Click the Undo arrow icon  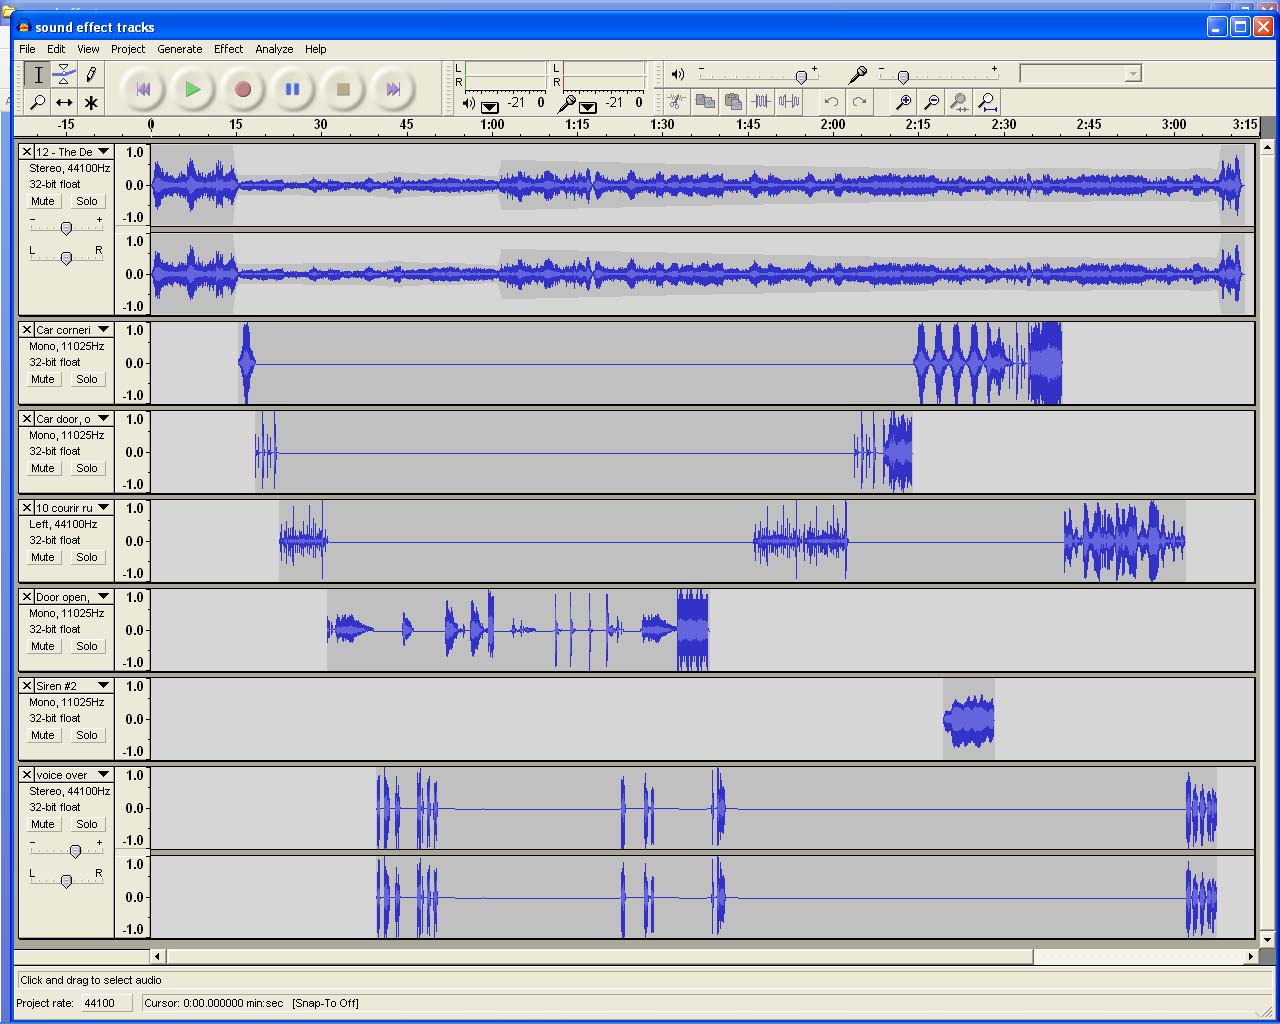coord(831,102)
